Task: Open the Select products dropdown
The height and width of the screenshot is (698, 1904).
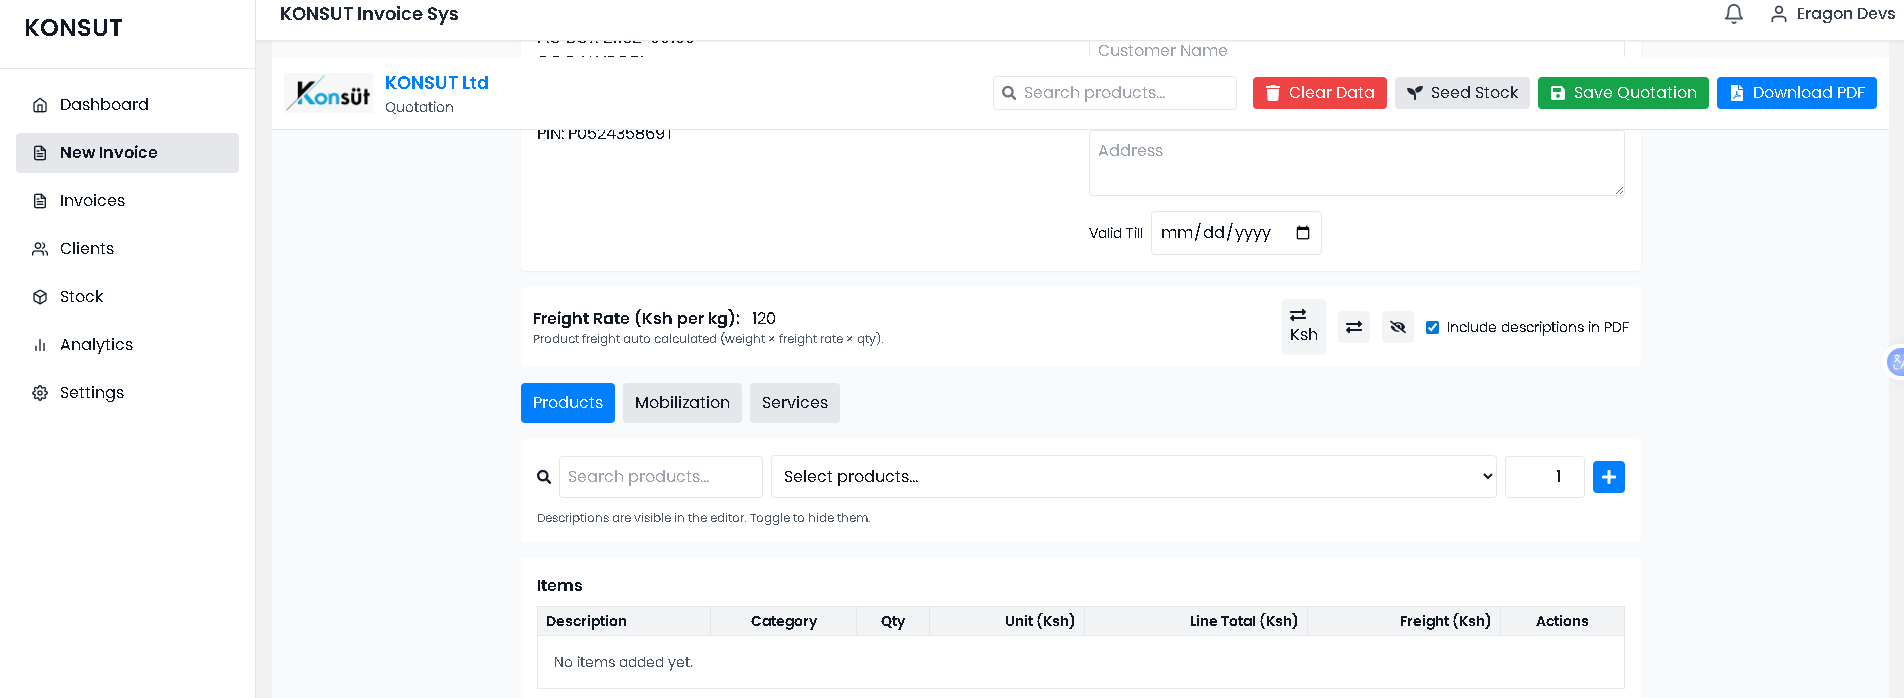Action: (x=1134, y=477)
